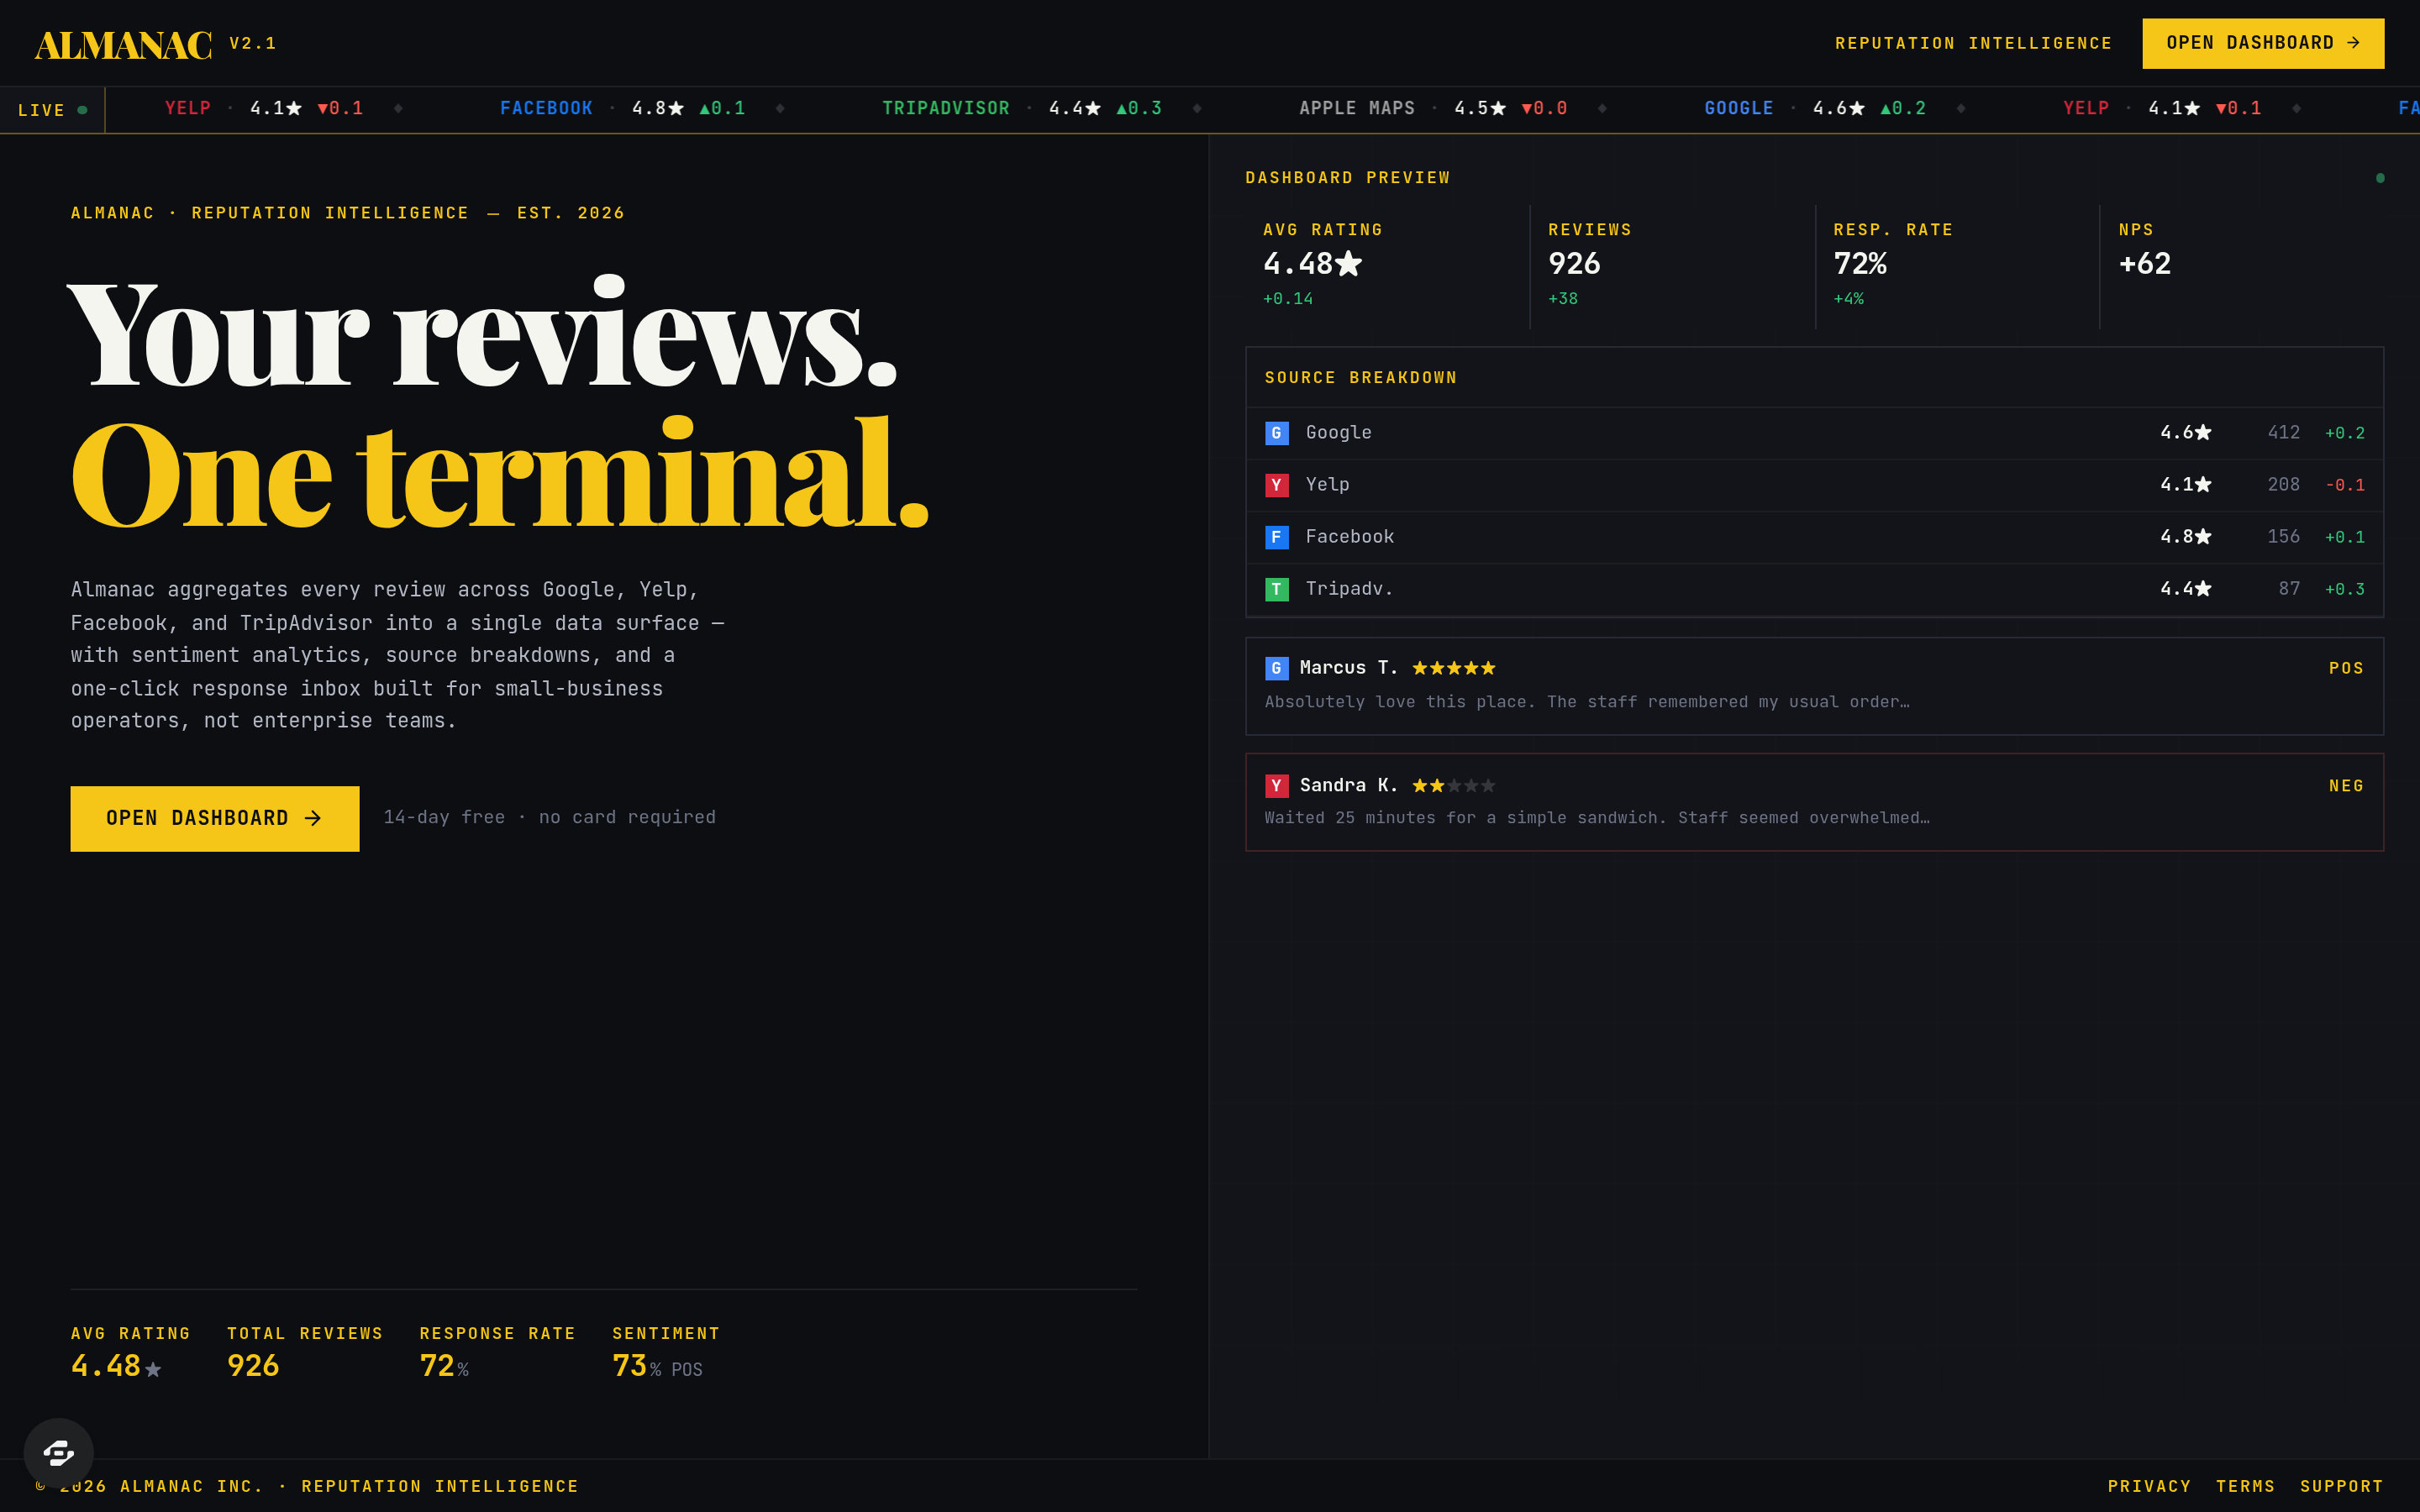This screenshot has width=2420, height=1512.
Task: Click the 87 review count for Tripadv.
Action: pyautogui.click(x=2289, y=589)
